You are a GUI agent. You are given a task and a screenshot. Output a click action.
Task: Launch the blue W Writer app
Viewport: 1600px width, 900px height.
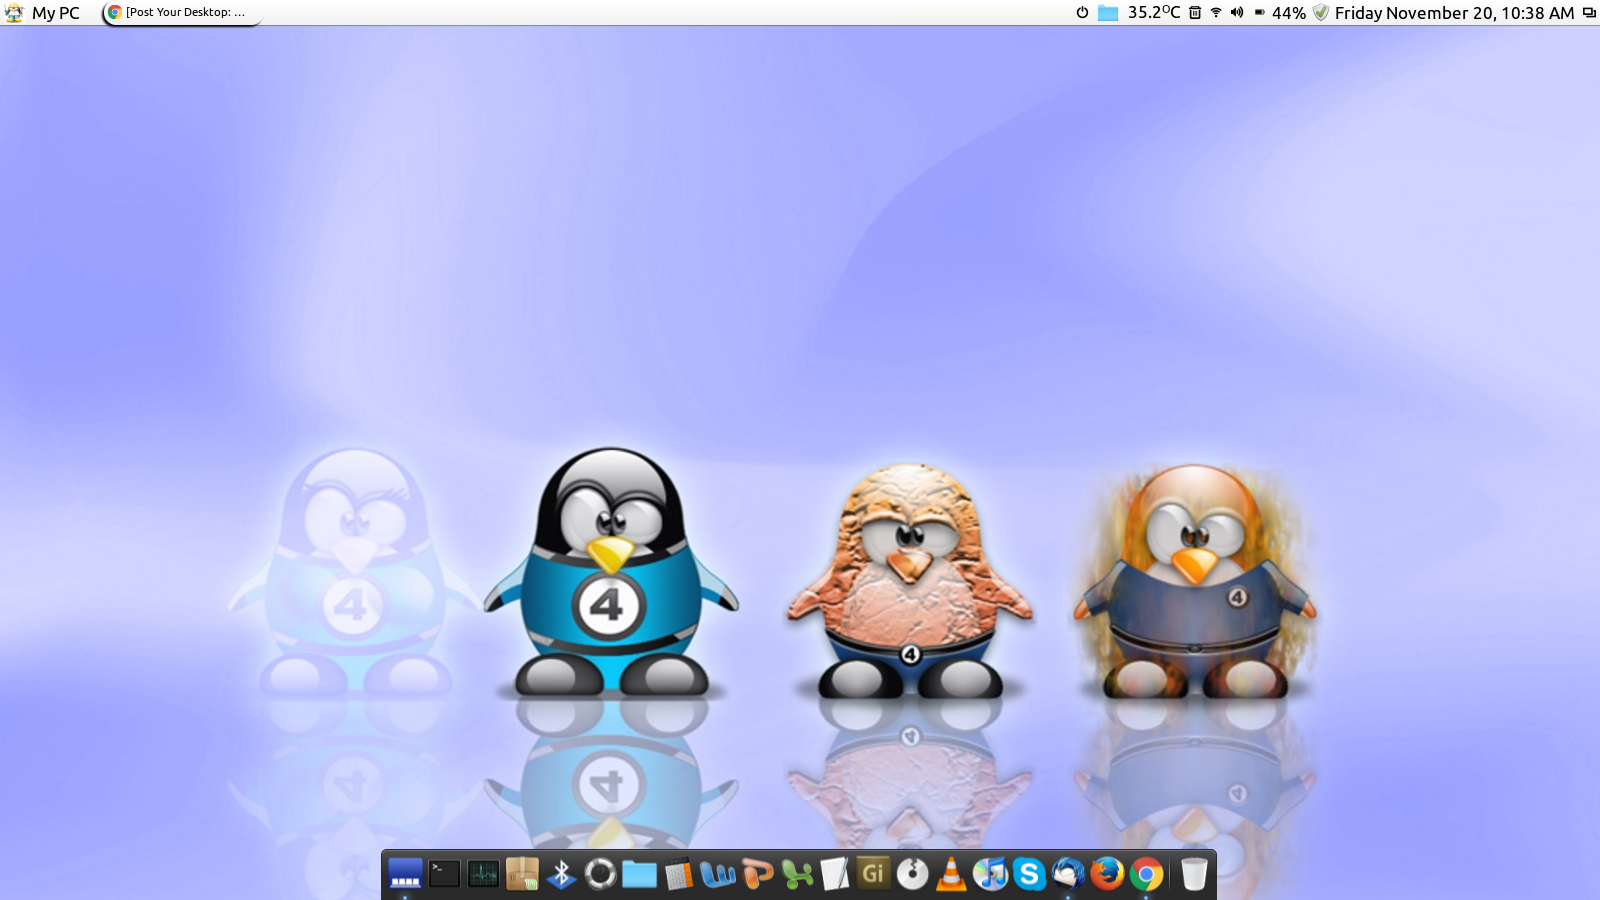point(717,875)
